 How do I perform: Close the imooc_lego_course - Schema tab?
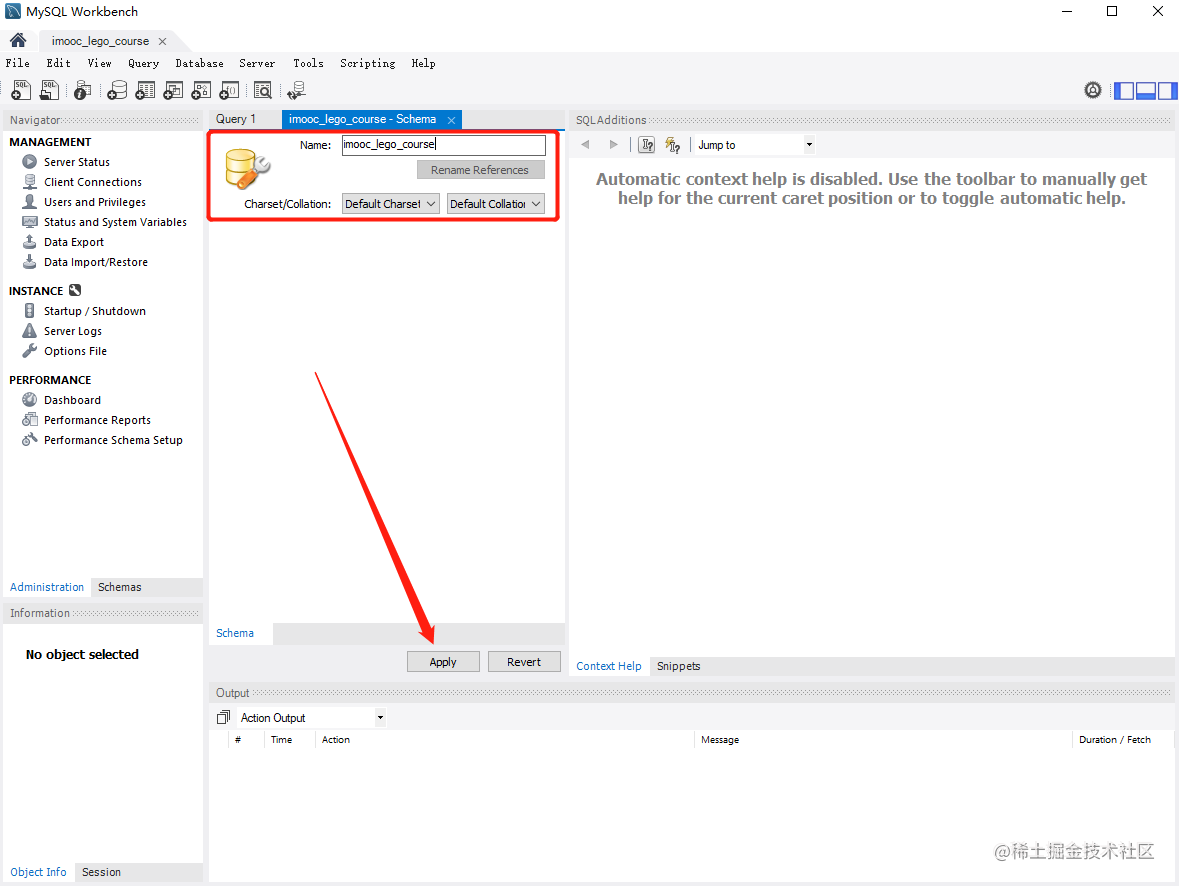tap(451, 120)
